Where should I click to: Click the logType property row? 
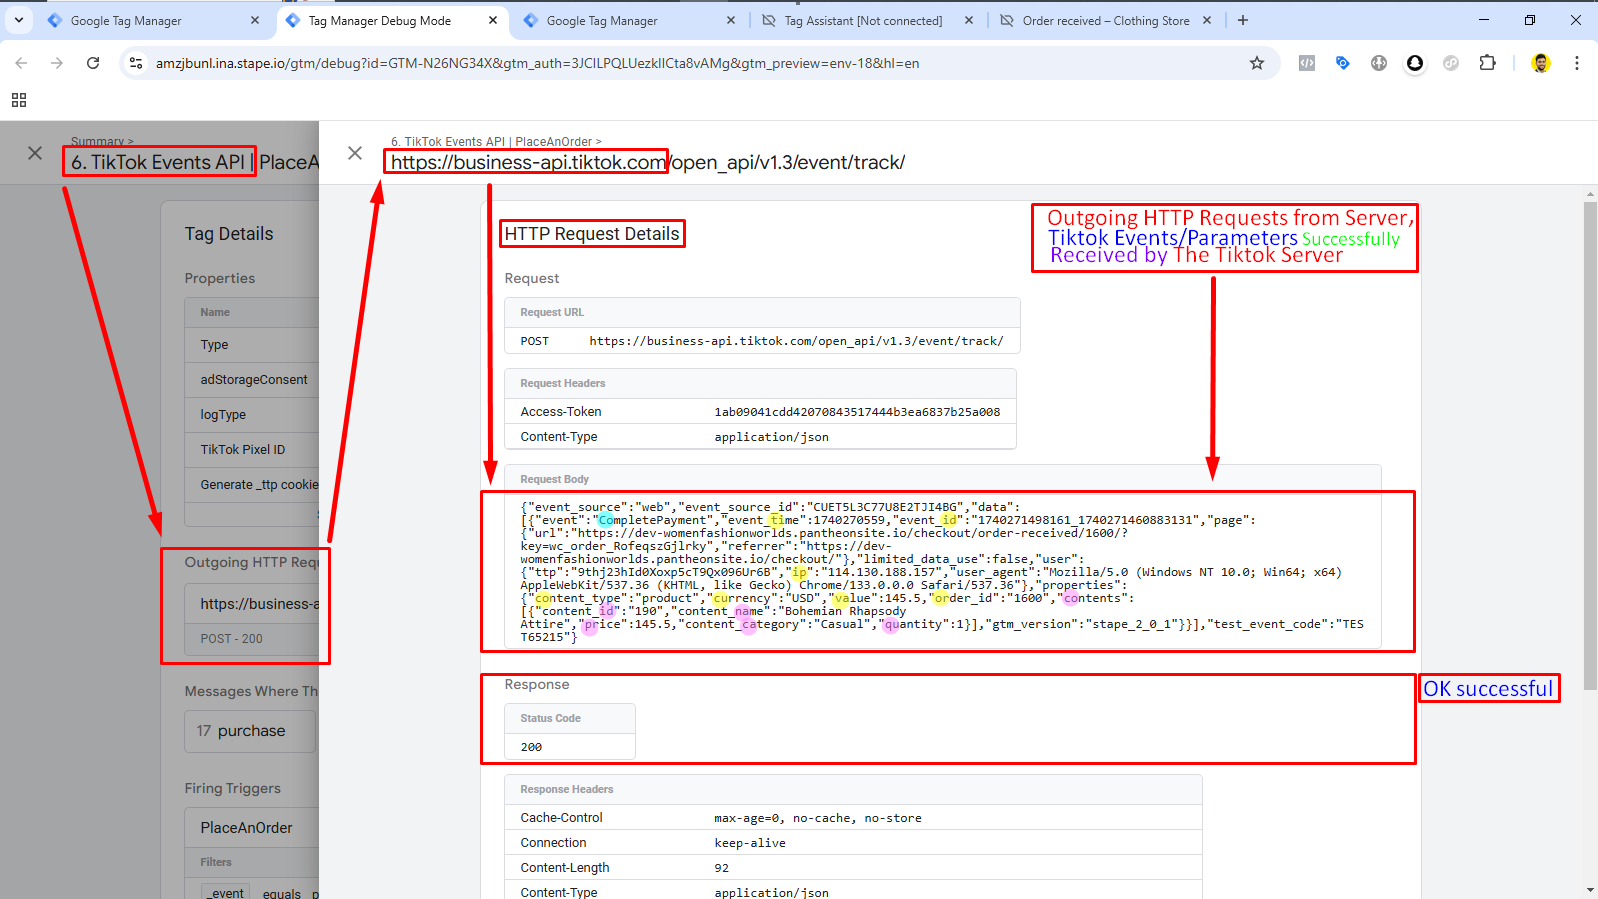pyautogui.click(x=252, y=415)
